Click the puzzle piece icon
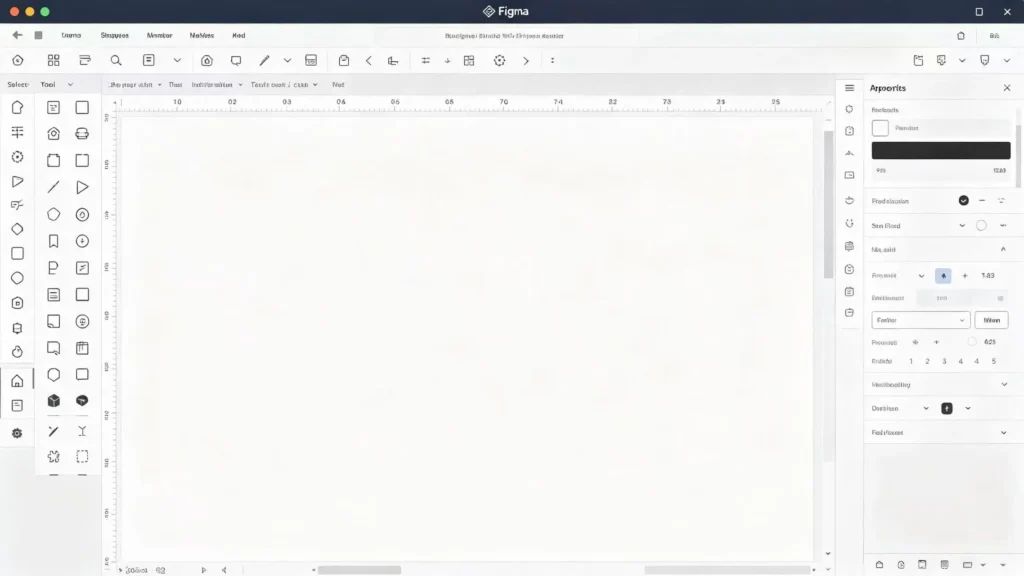Screen dimensions: 1024x576 (54, 456)
